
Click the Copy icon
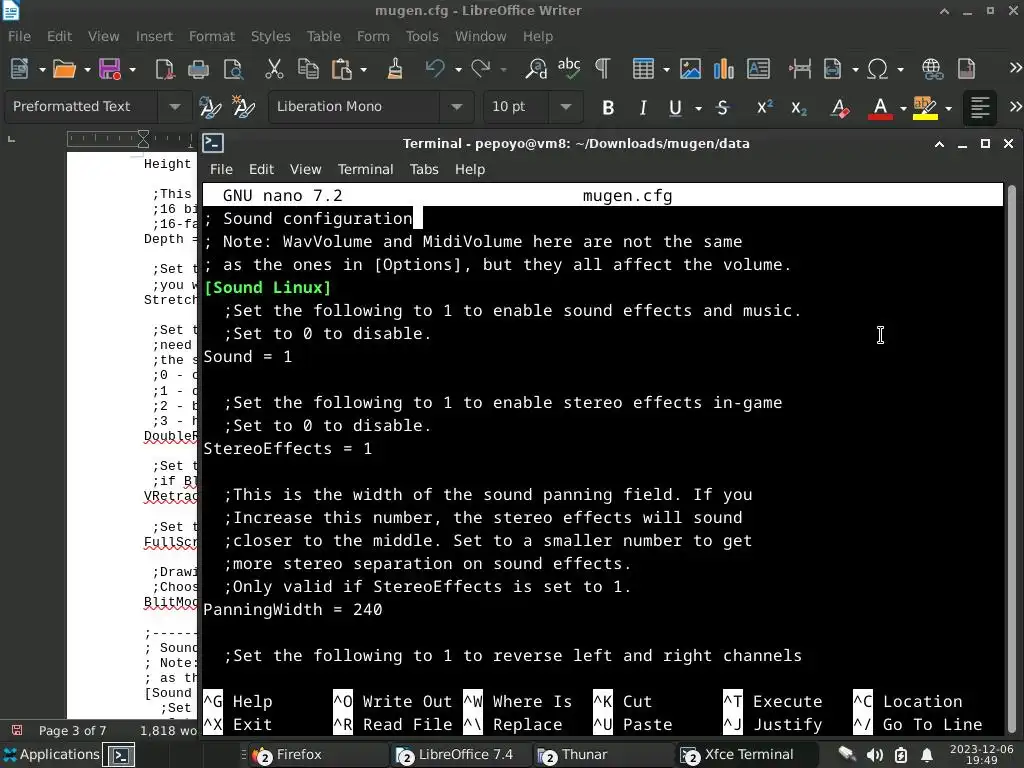(308, 69)
